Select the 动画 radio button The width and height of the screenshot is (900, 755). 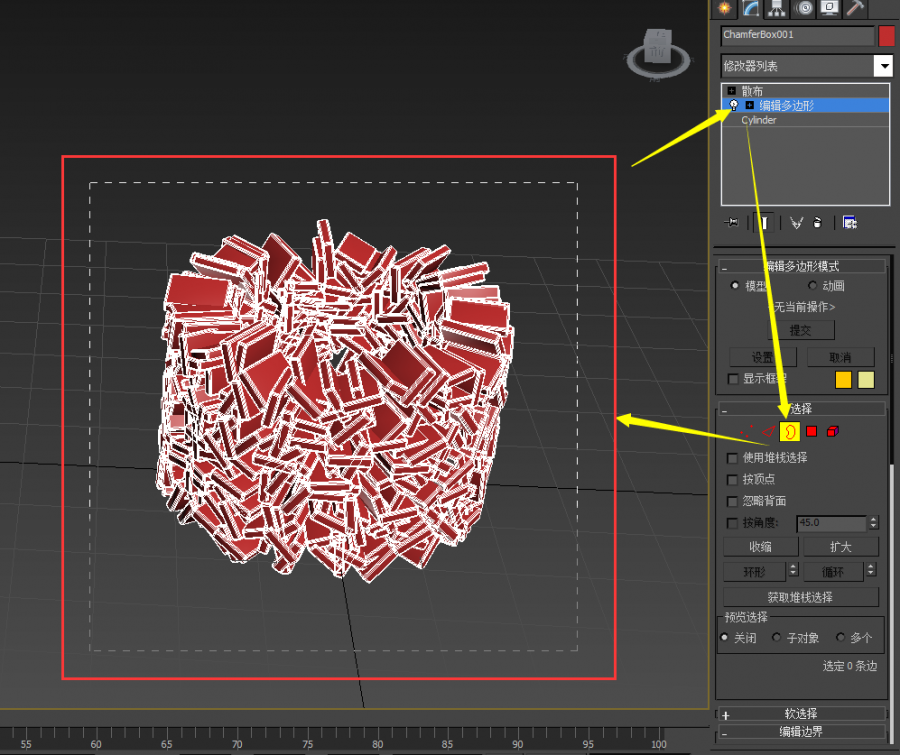[x=813, y=286]
